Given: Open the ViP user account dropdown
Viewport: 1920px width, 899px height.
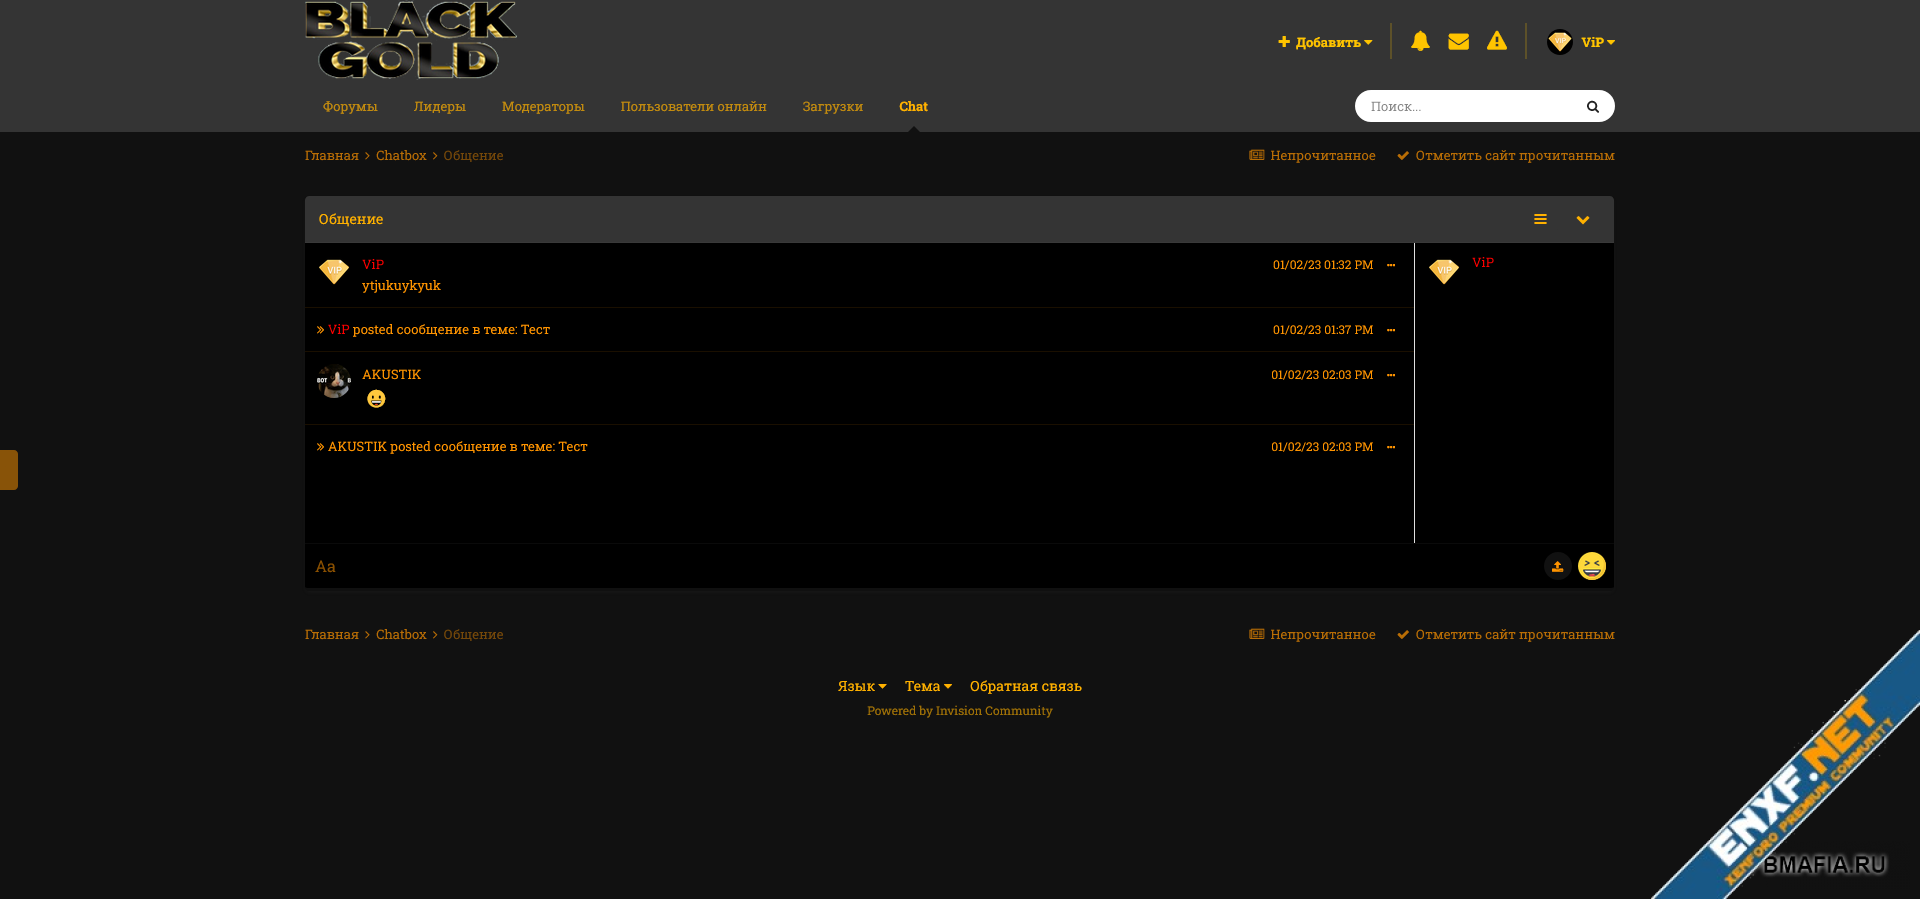Looking at the screenshot, I should tap(1581, 42).
